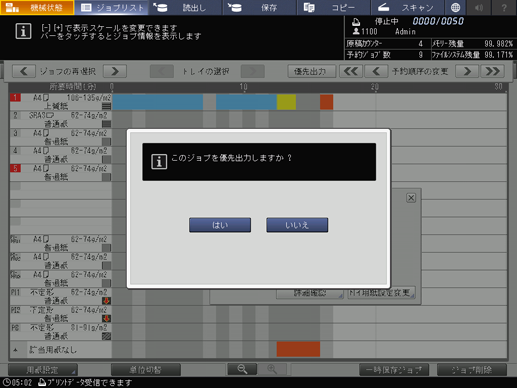Click yellow job bar in tray 1

(286, 102)
